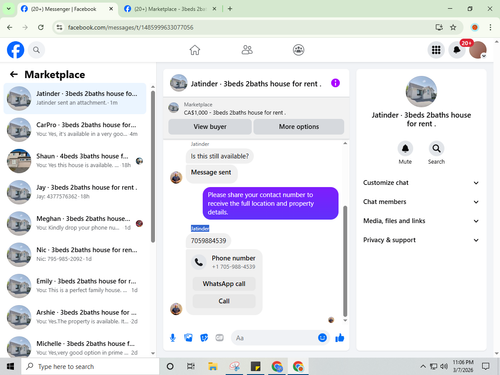
Task: Open the listing photo in the right panel
Action: coord(421,91)
